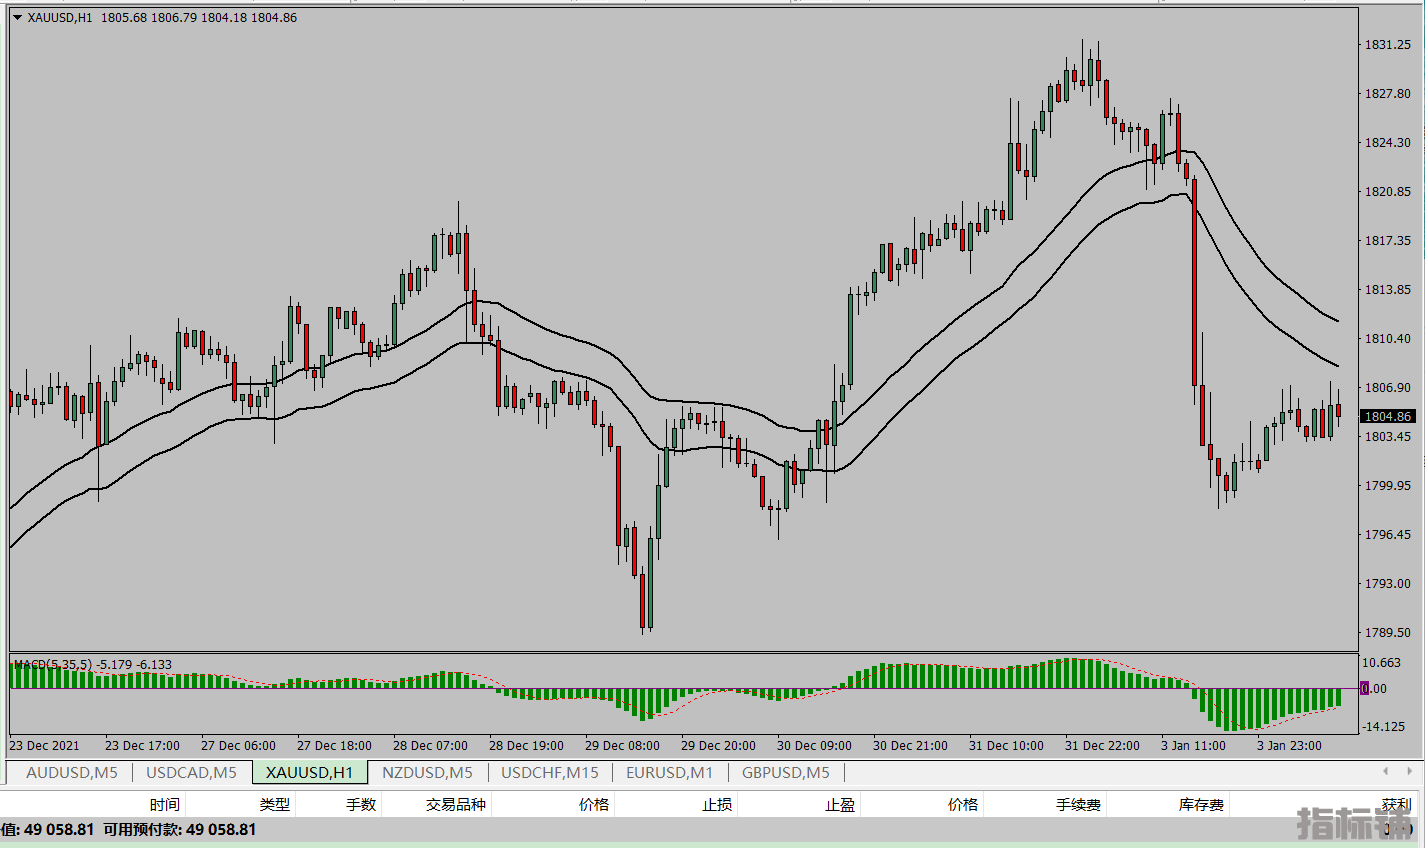
Task: Open the USDCAD,M5 chart tab
Action: coord(191,772)
